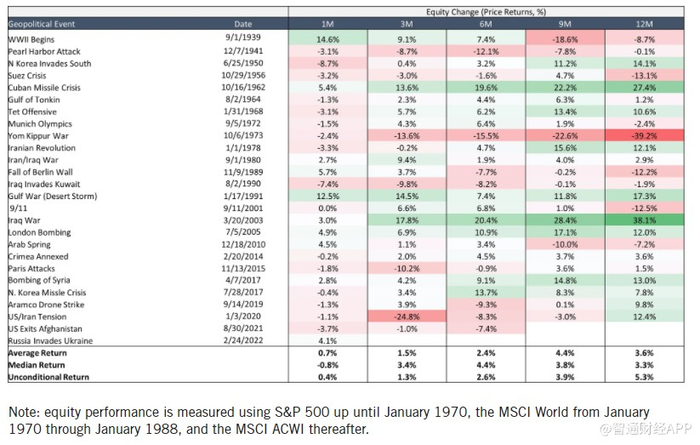The height and width of the screenshot is (445, 700).
Task: Click the 智通财经APP watermark logo icon
Action: click(x=606, y=431)
